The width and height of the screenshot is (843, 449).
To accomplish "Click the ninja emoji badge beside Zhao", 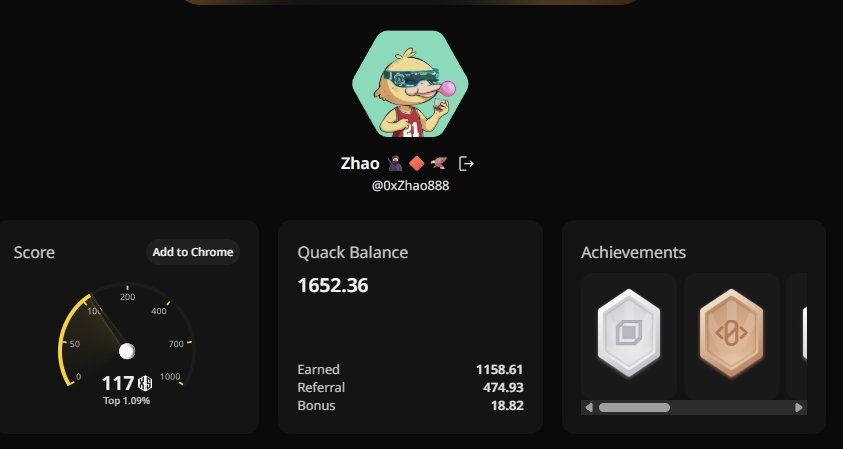I will pos(395,163).
